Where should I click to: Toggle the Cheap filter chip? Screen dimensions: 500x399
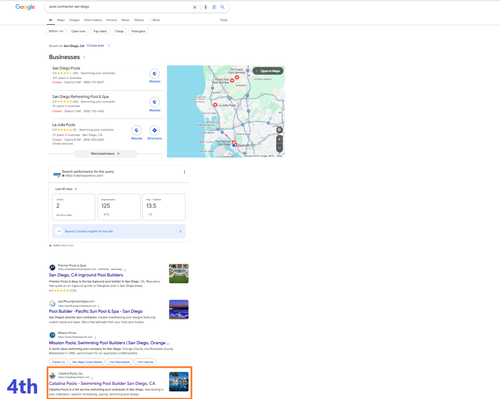119,31
